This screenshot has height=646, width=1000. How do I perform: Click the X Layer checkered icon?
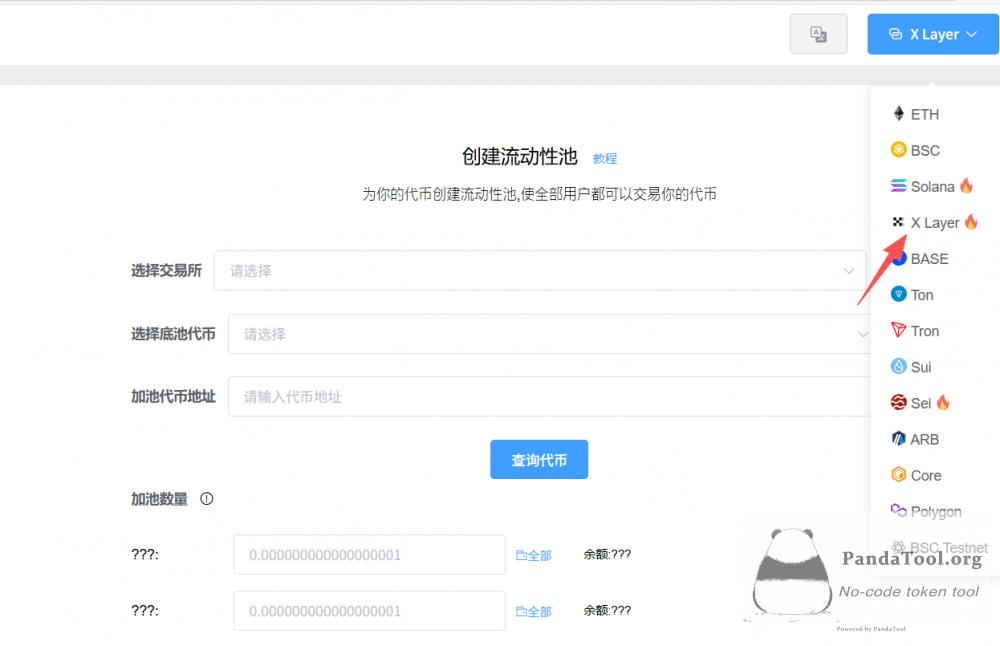tap(898, 221)
